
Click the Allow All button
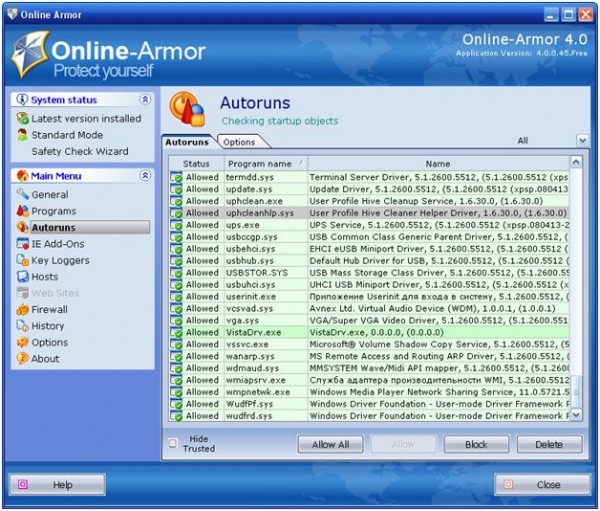pos(331,444)
